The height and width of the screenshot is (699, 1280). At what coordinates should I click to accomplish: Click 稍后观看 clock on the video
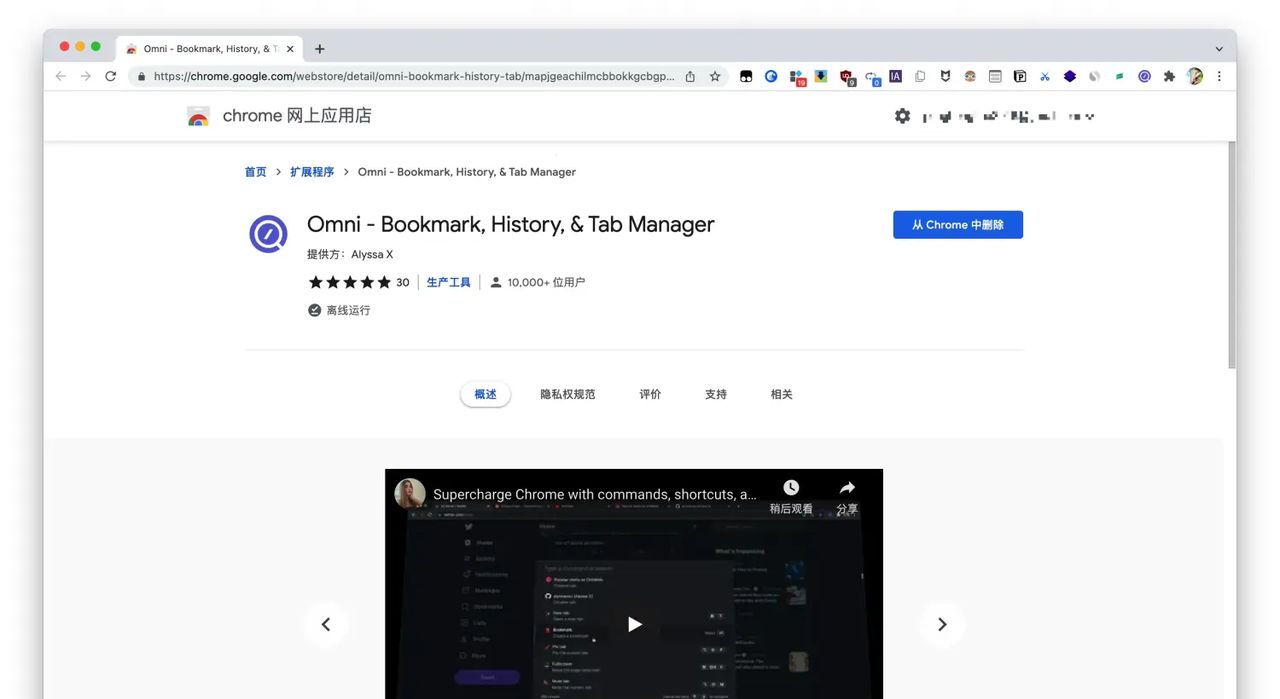pos(791,496)
